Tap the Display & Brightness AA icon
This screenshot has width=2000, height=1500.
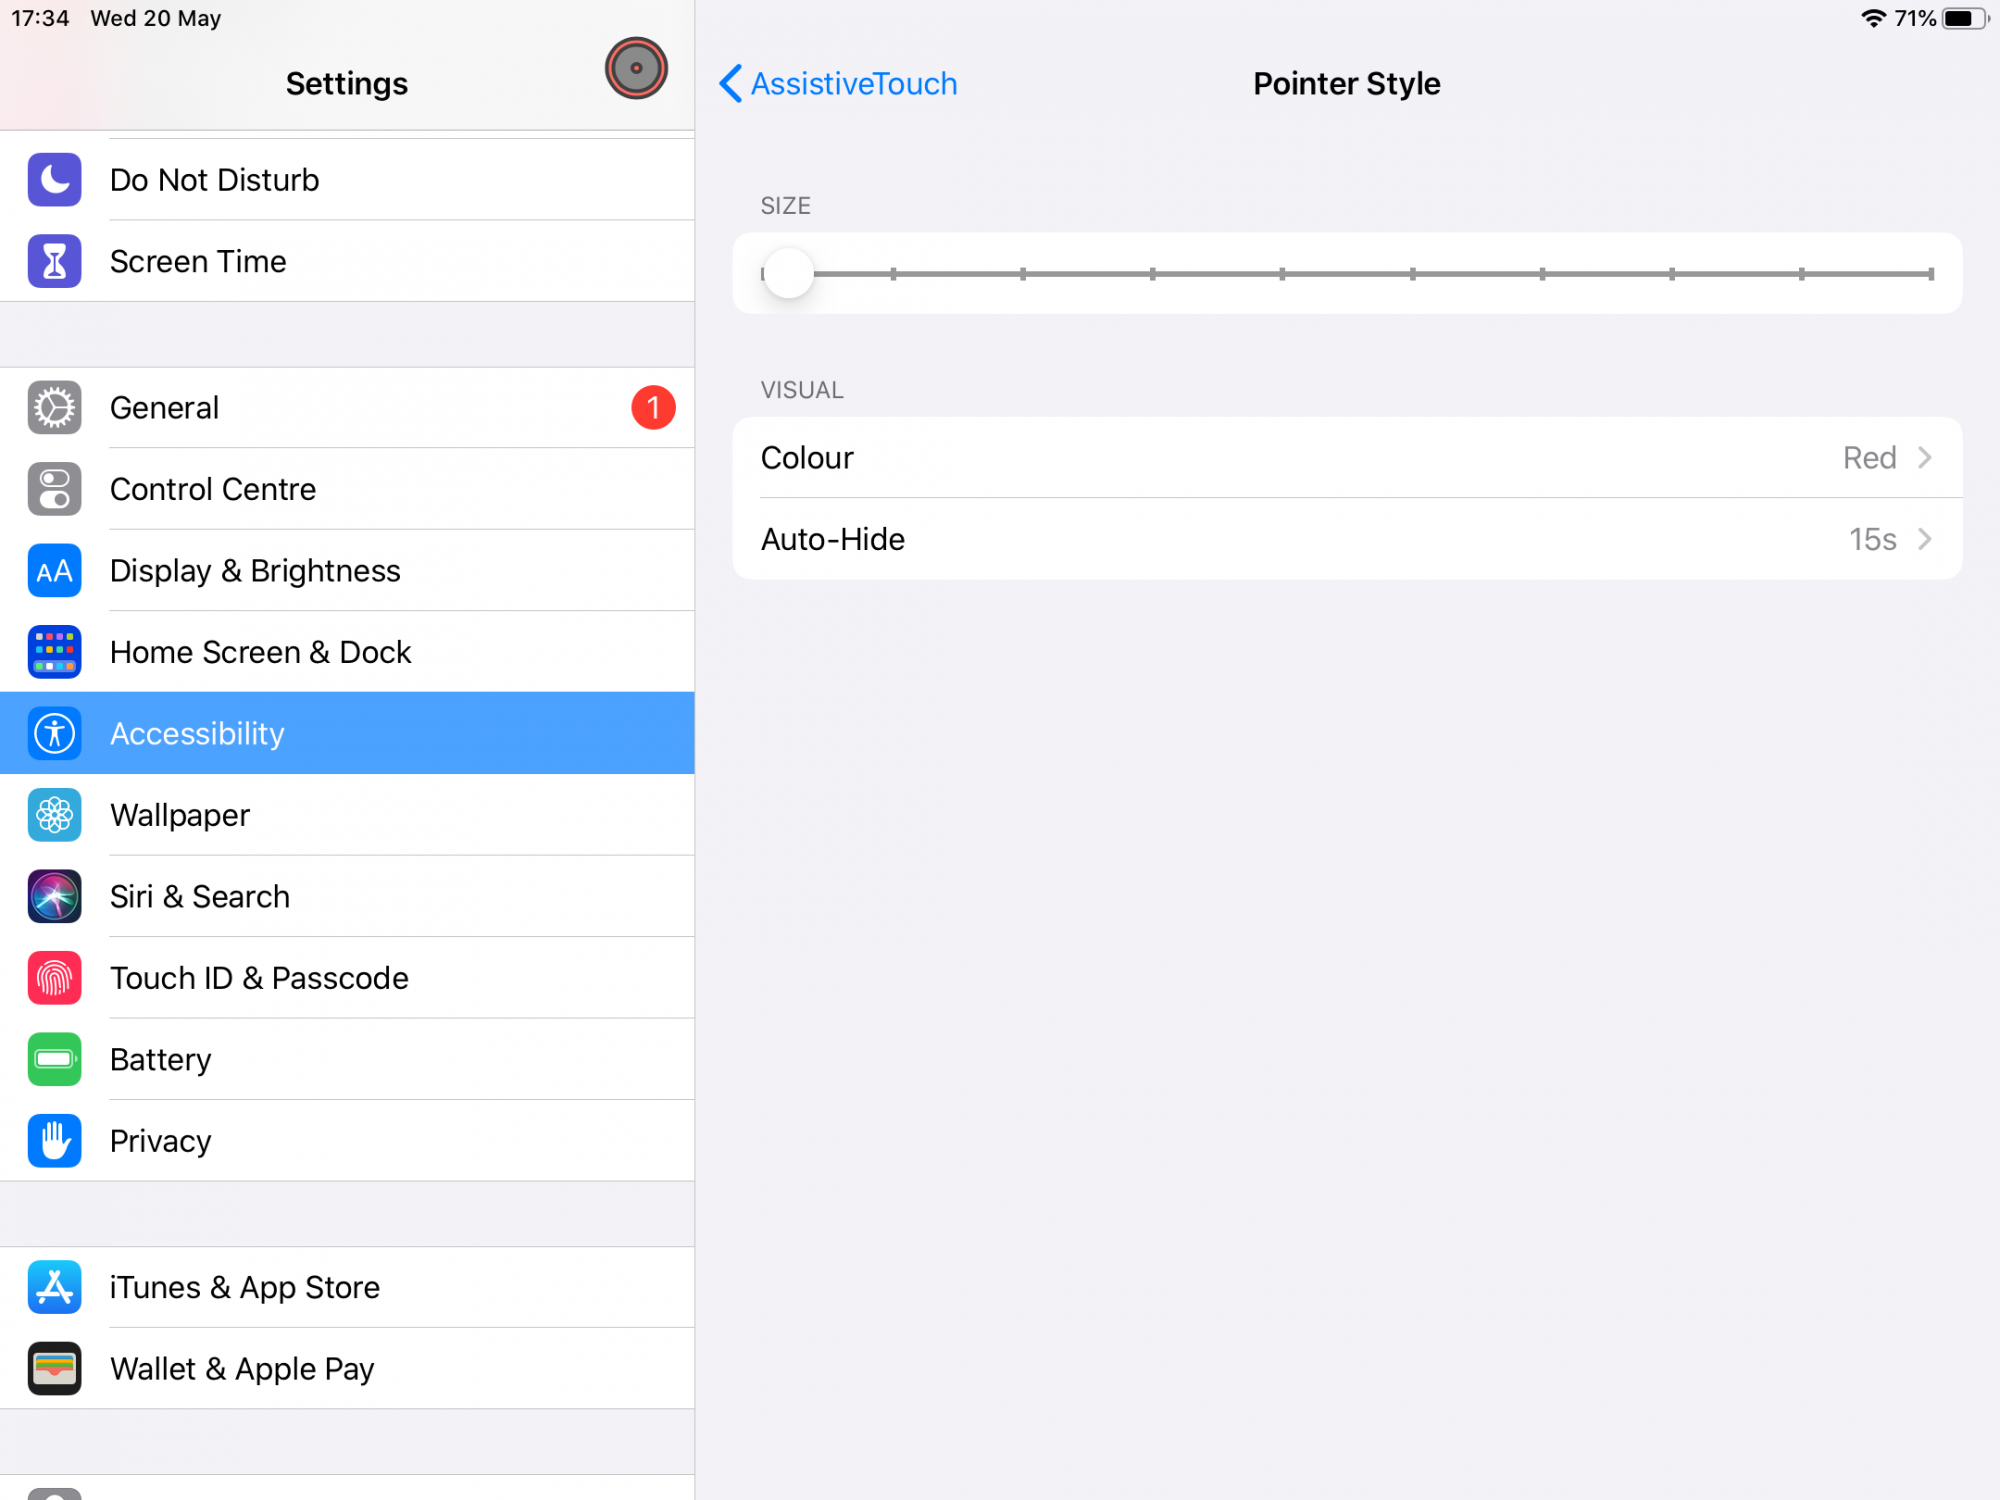54,571
